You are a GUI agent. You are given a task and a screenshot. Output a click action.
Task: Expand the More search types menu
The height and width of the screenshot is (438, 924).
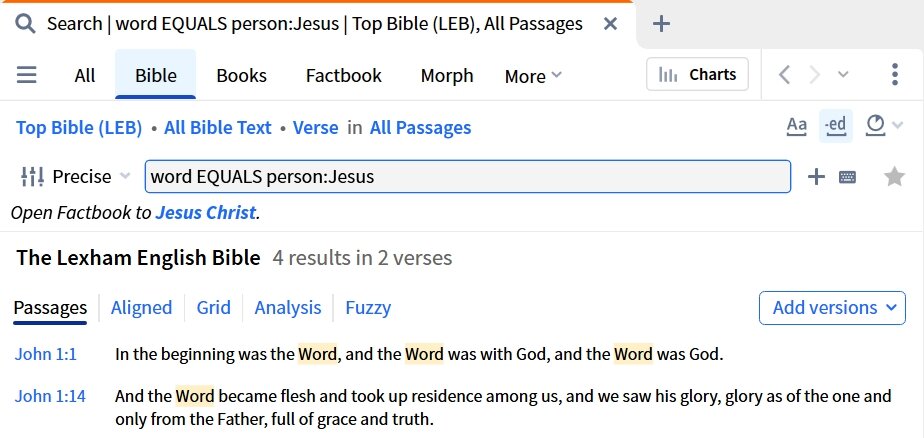point(533,76)
